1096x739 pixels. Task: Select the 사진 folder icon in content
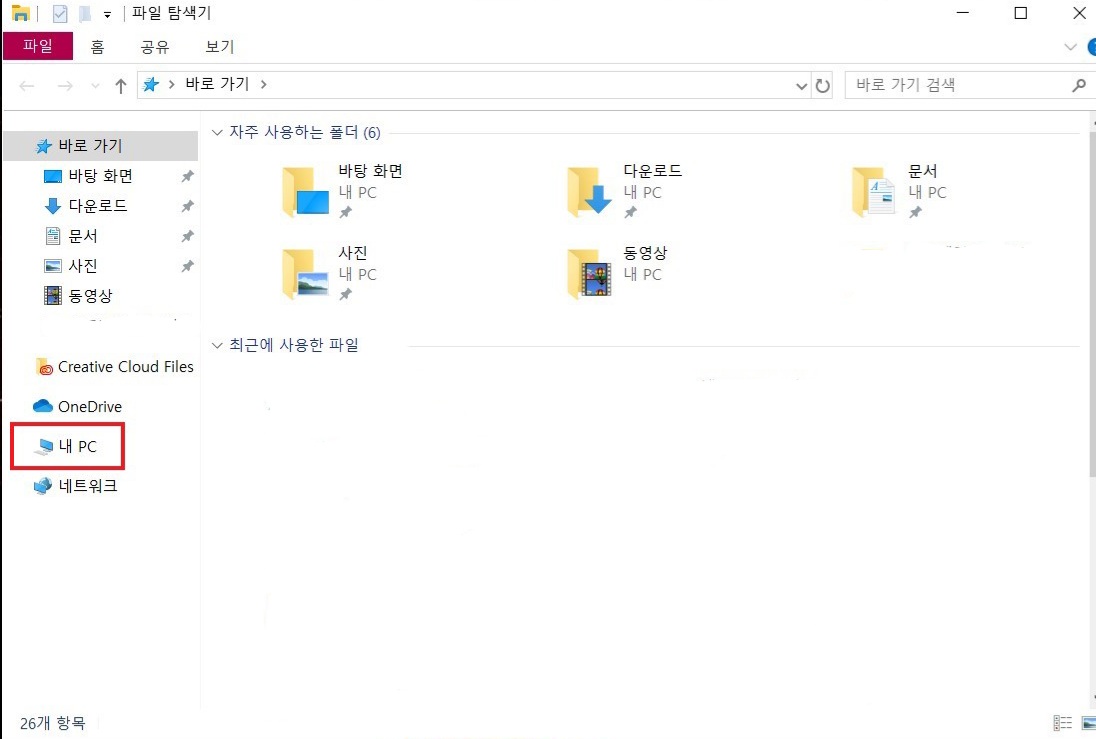pyautogui.click(x=305, y=273)
